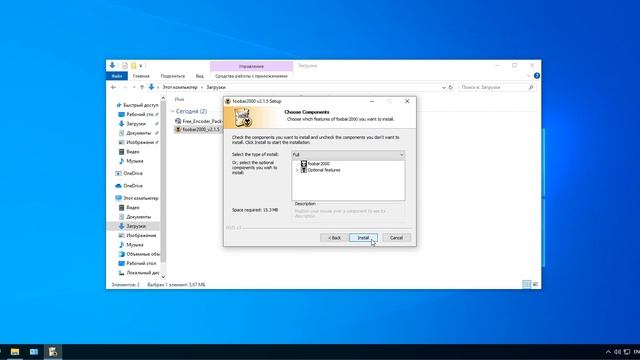The image size is (640, 360).
Task: Go up one folder level
Action: click(142, 87)
